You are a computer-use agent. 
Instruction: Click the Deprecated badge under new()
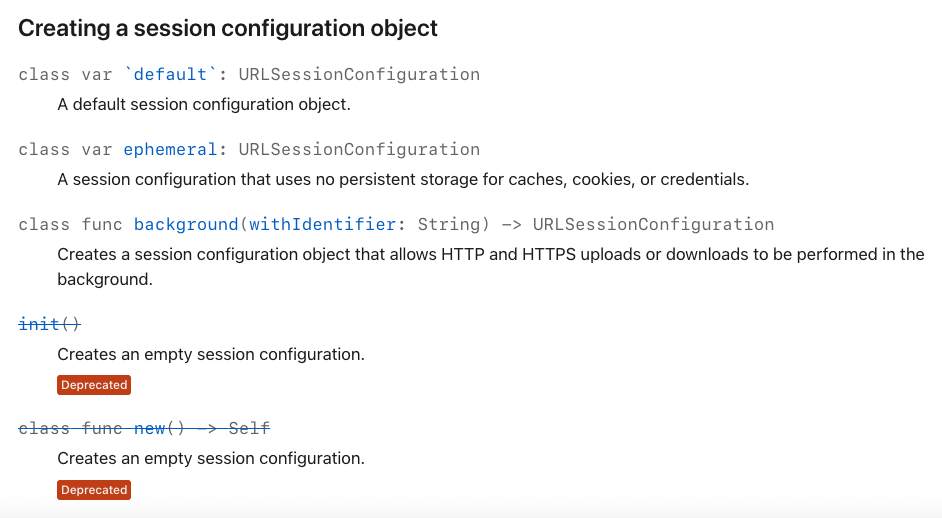coord(94,490)
